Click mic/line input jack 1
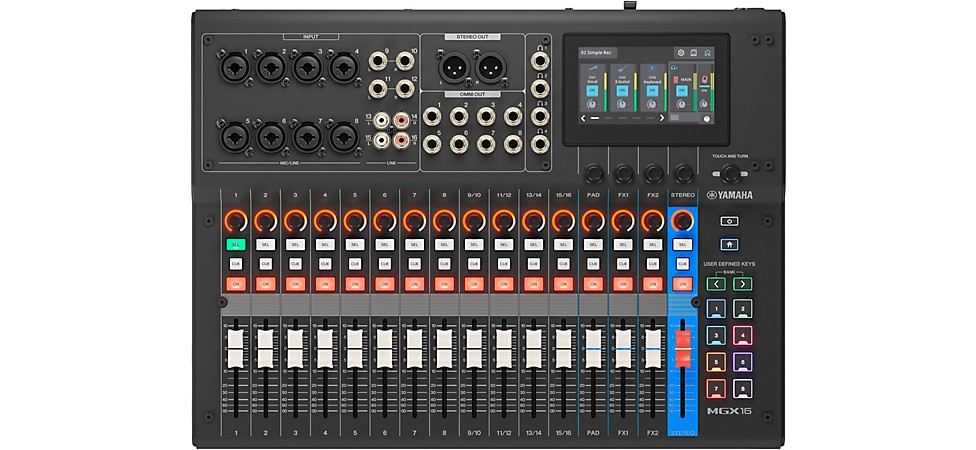 [235, 67]
